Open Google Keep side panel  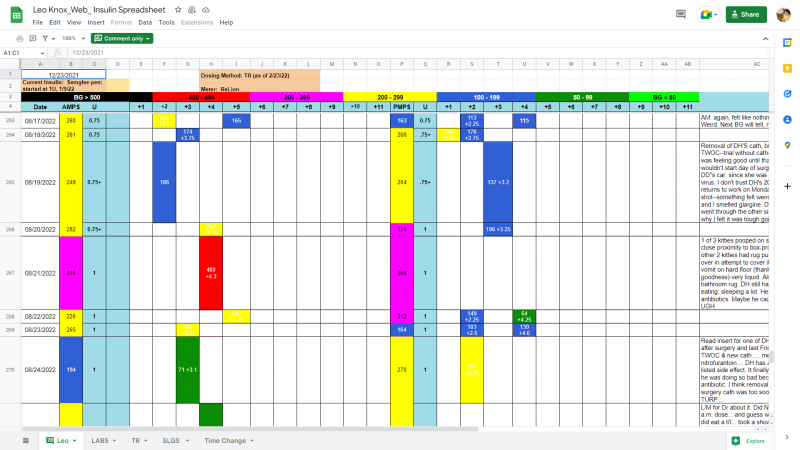[788, 68]
